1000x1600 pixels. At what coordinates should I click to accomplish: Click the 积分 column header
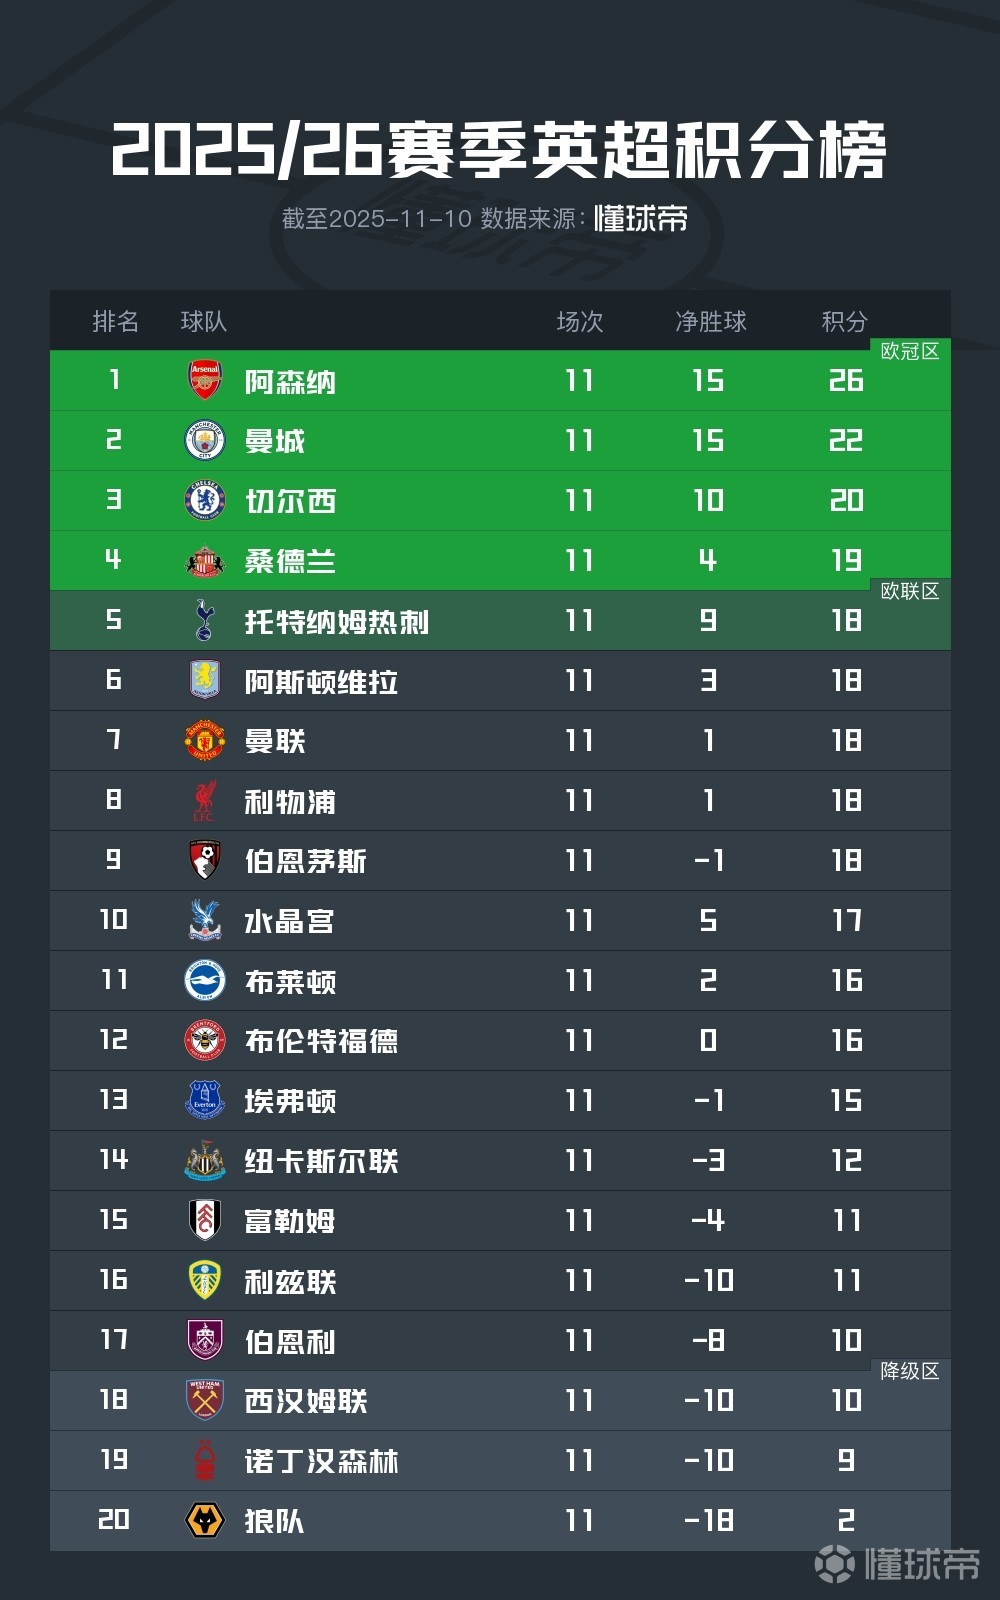click(x=844, y=321)
